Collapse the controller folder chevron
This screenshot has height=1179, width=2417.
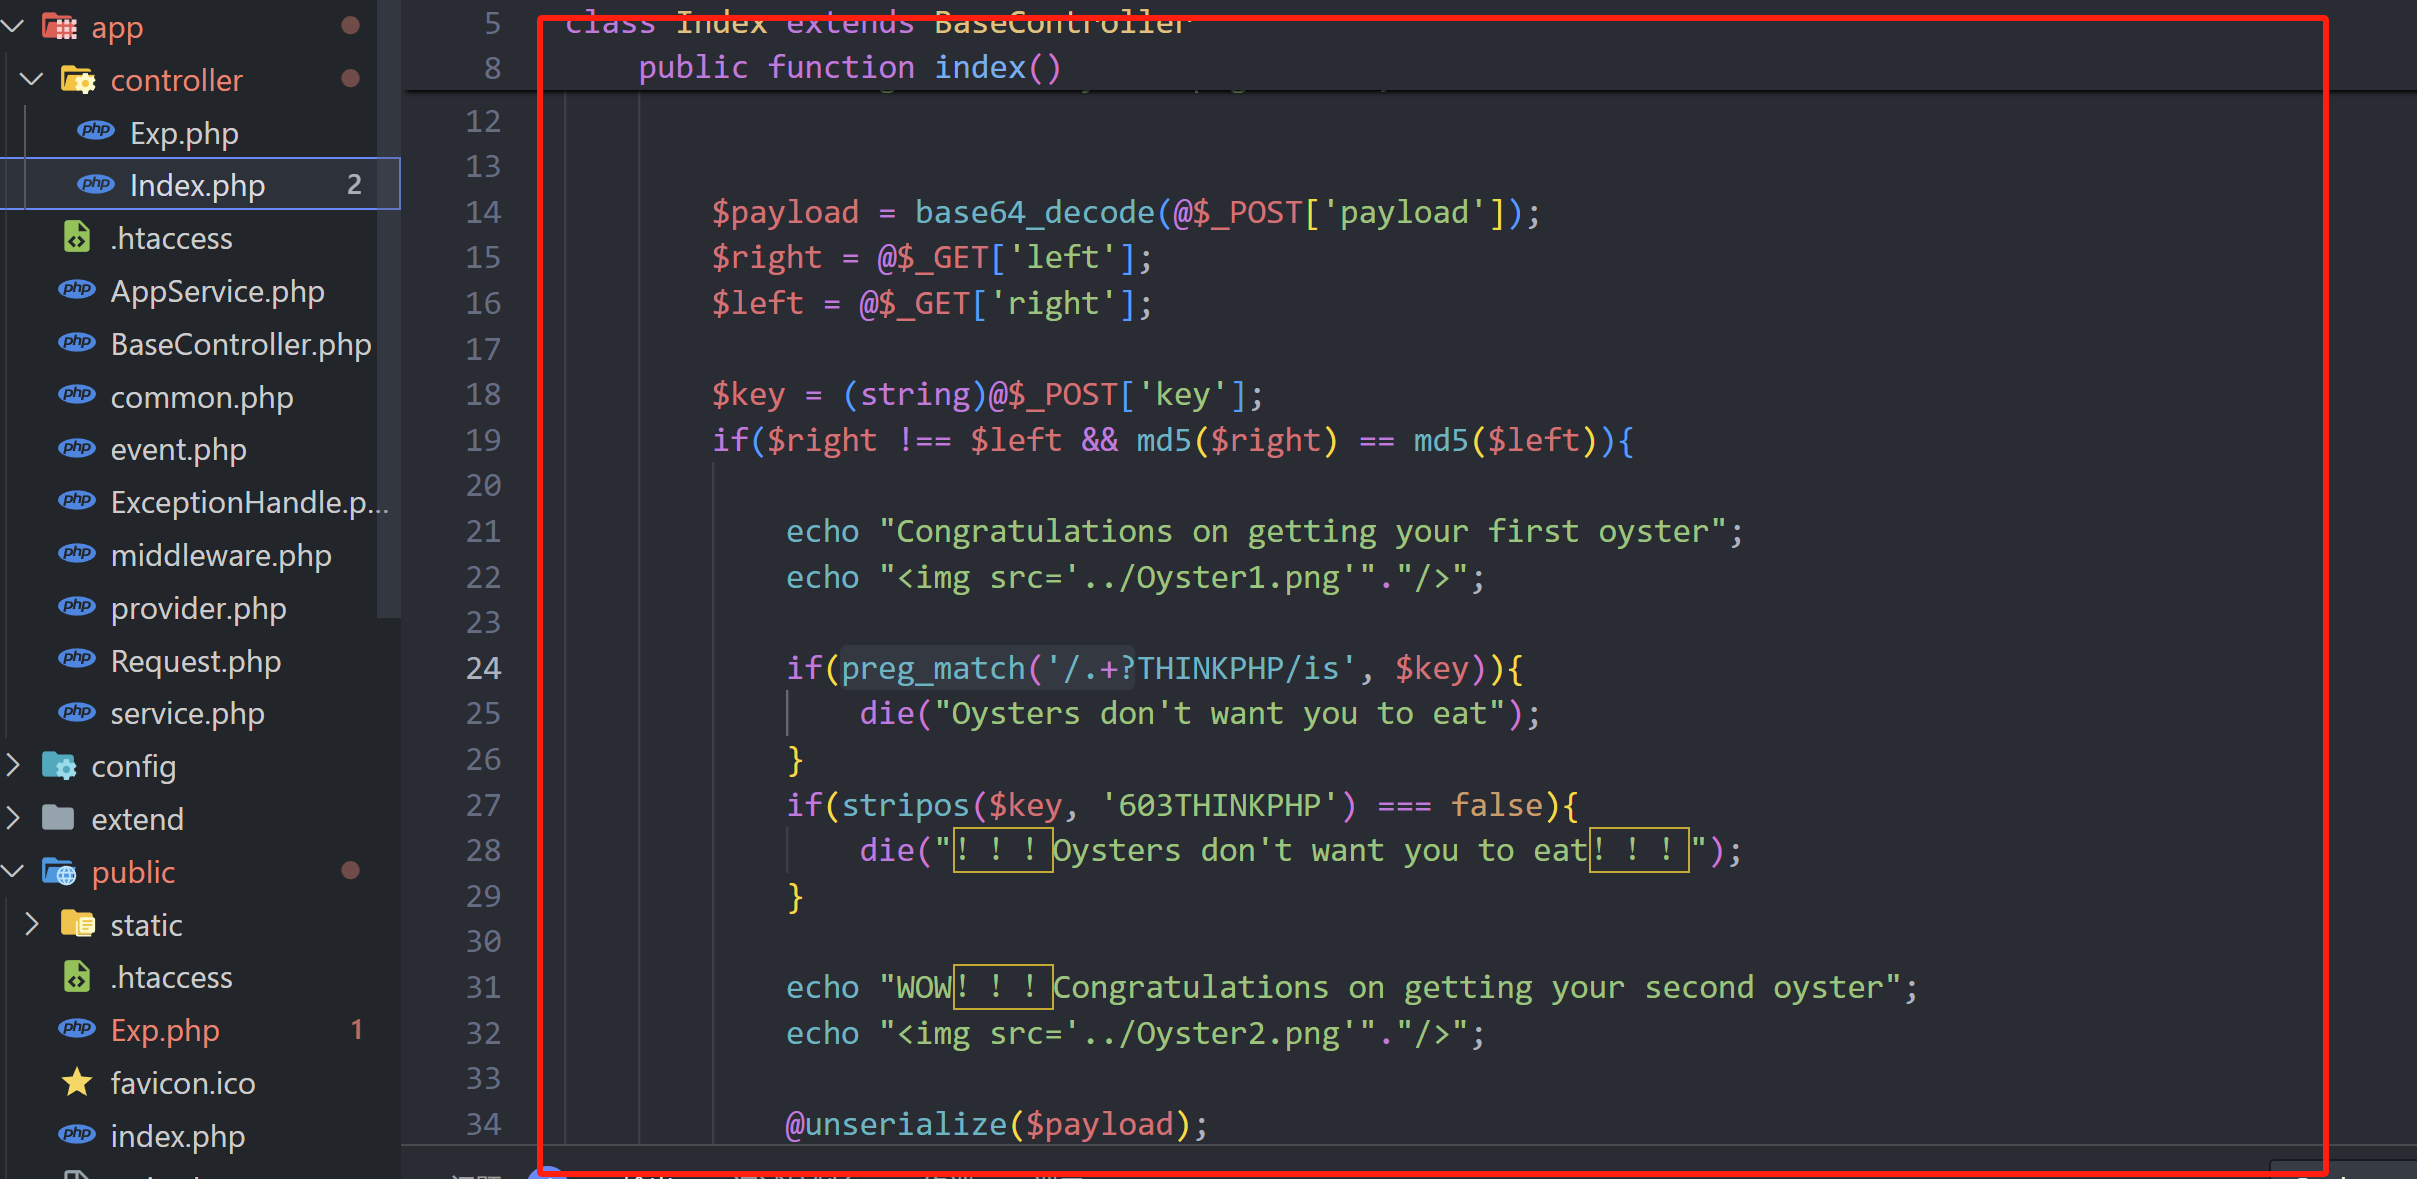pyautogui.click(x=32, y=79)
